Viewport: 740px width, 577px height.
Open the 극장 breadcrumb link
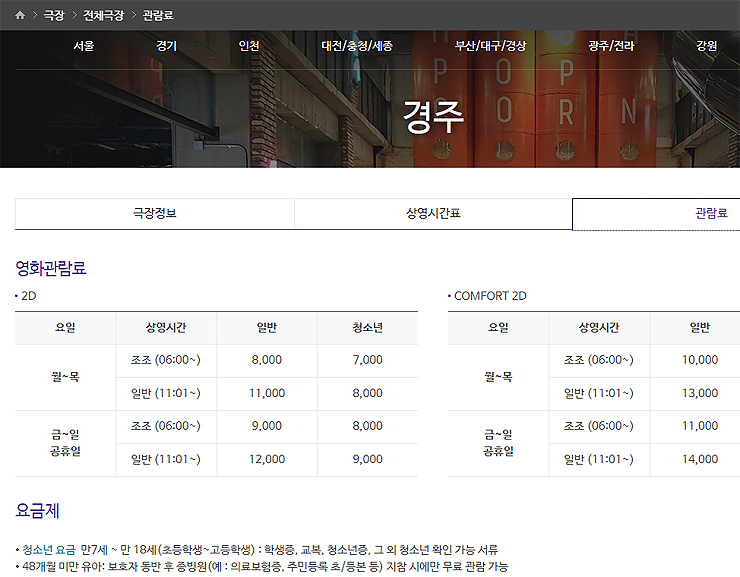[54, 15]
